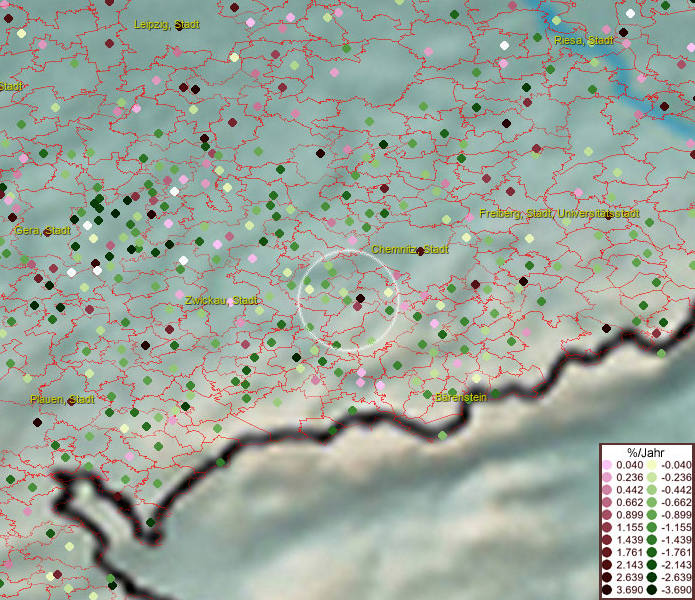This screenshot has height=600, width=695.
Task: Pick the 2.143 legend color swatch
Action: pyautogui.click(x=607, y=565)
